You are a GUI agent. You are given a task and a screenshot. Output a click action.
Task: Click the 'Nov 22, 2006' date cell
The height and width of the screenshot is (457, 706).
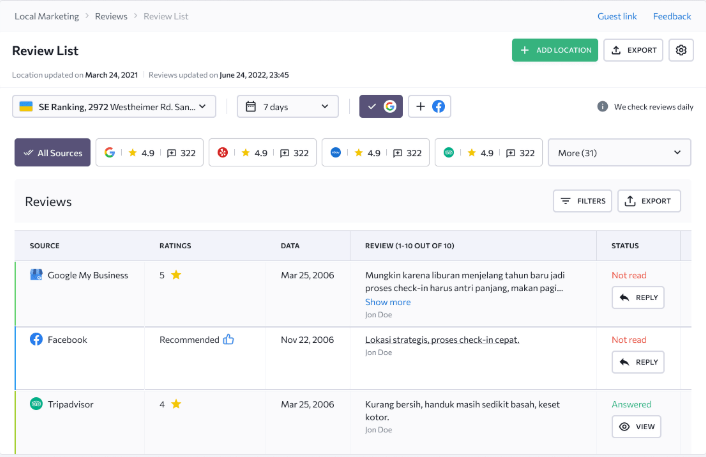click(307, 339)
